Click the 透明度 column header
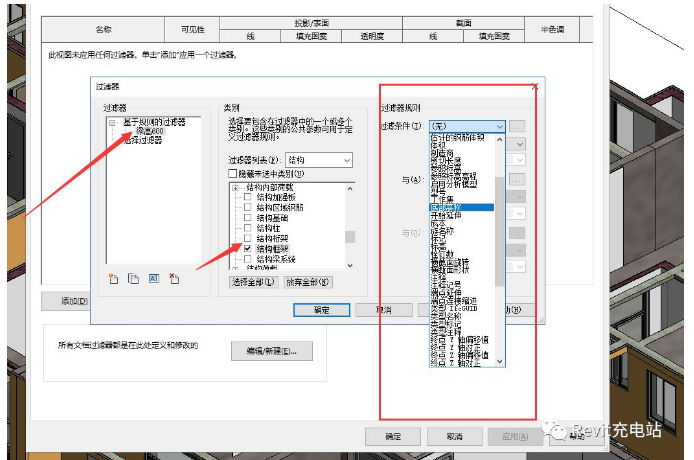Image resolution: width=694 pixels, height=460 pixels. tap(372, 36)
